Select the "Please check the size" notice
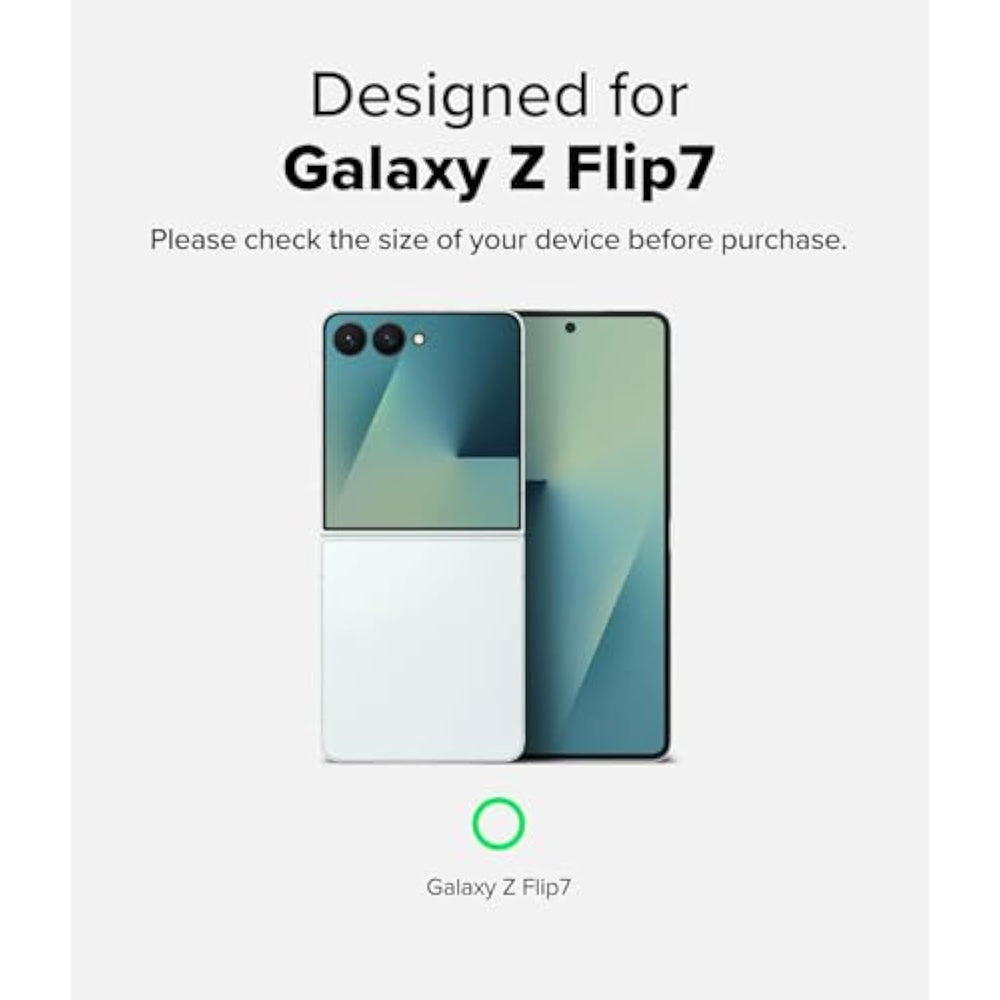 pos(499,240)
